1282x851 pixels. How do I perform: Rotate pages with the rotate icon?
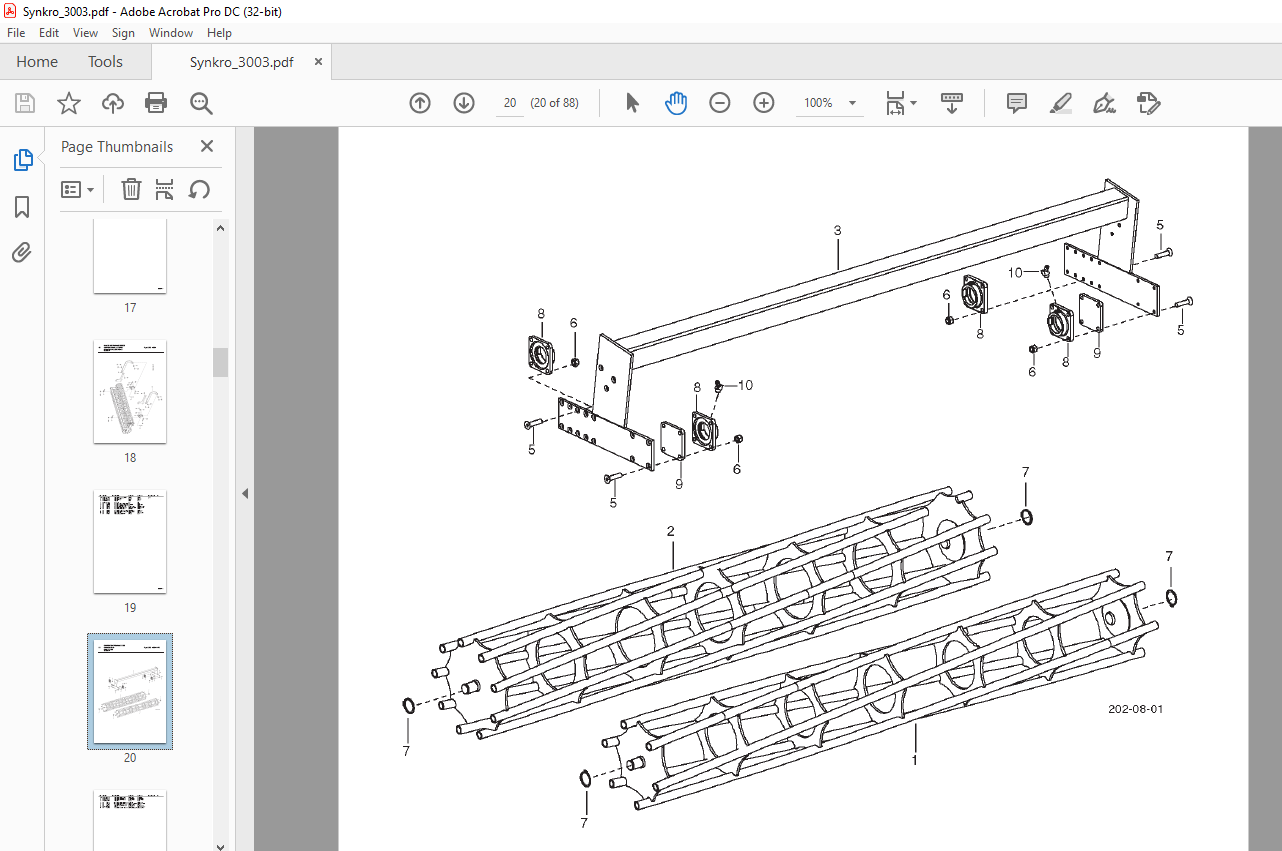(x=199, y=189)
